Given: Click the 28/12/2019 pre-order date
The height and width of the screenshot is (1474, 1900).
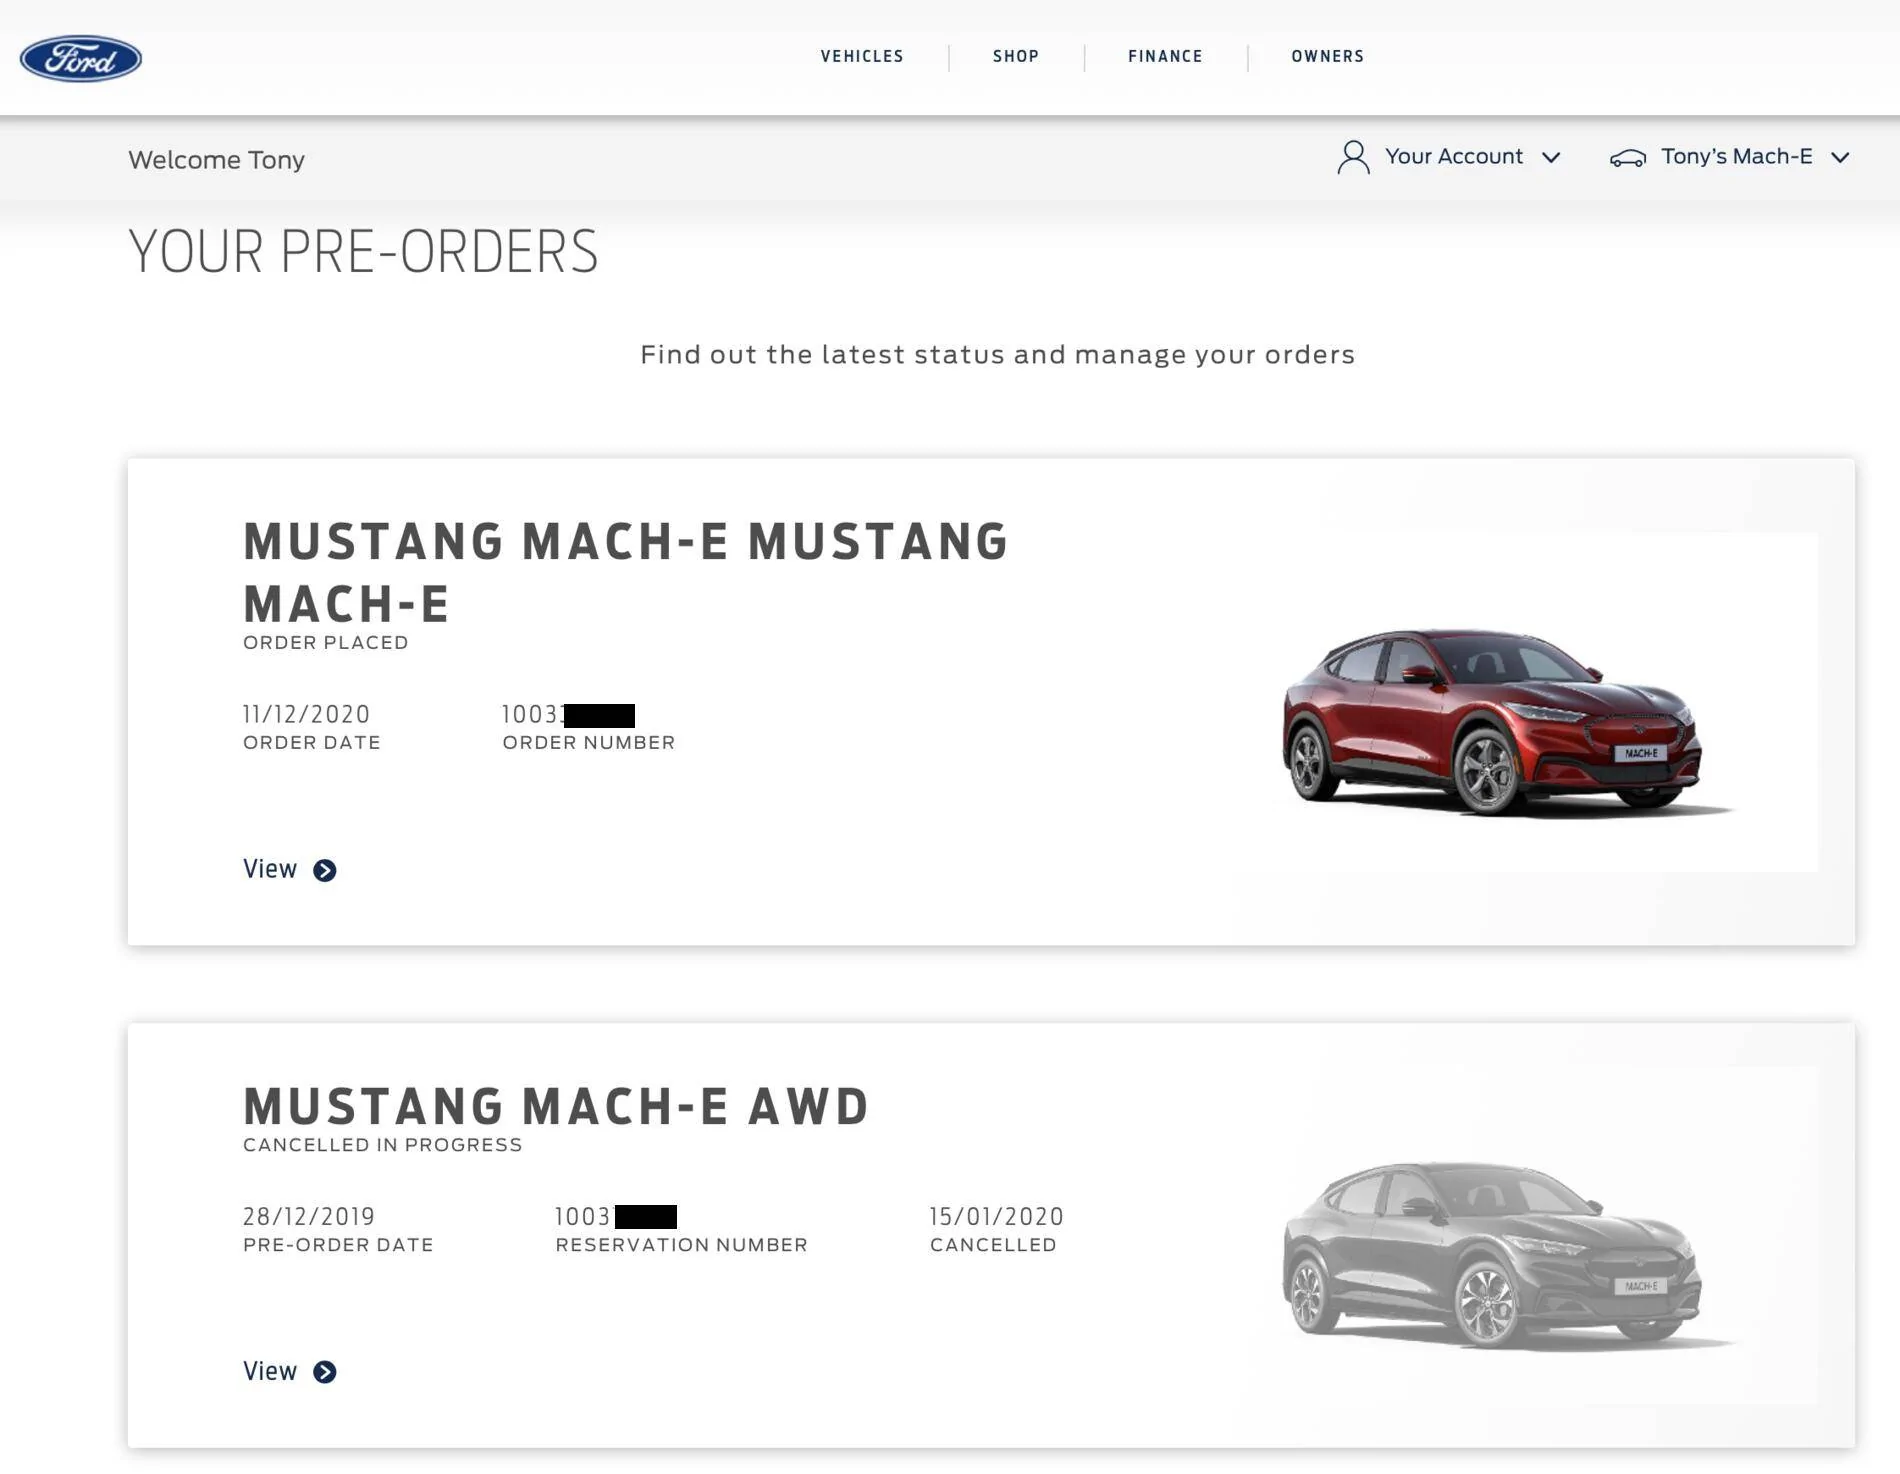Looking at the screenshot, I should (x=309, y=1216).
